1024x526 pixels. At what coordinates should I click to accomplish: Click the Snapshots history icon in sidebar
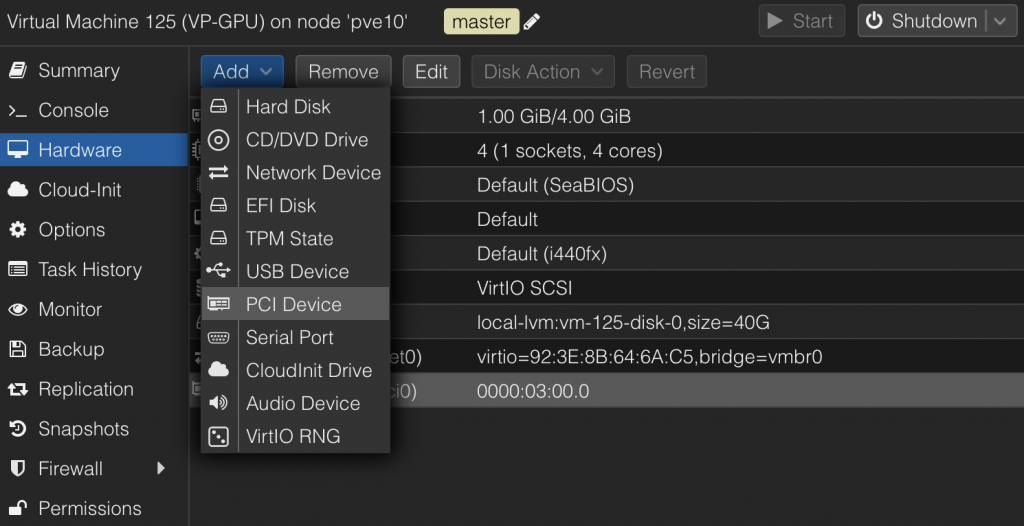point(18,429)
